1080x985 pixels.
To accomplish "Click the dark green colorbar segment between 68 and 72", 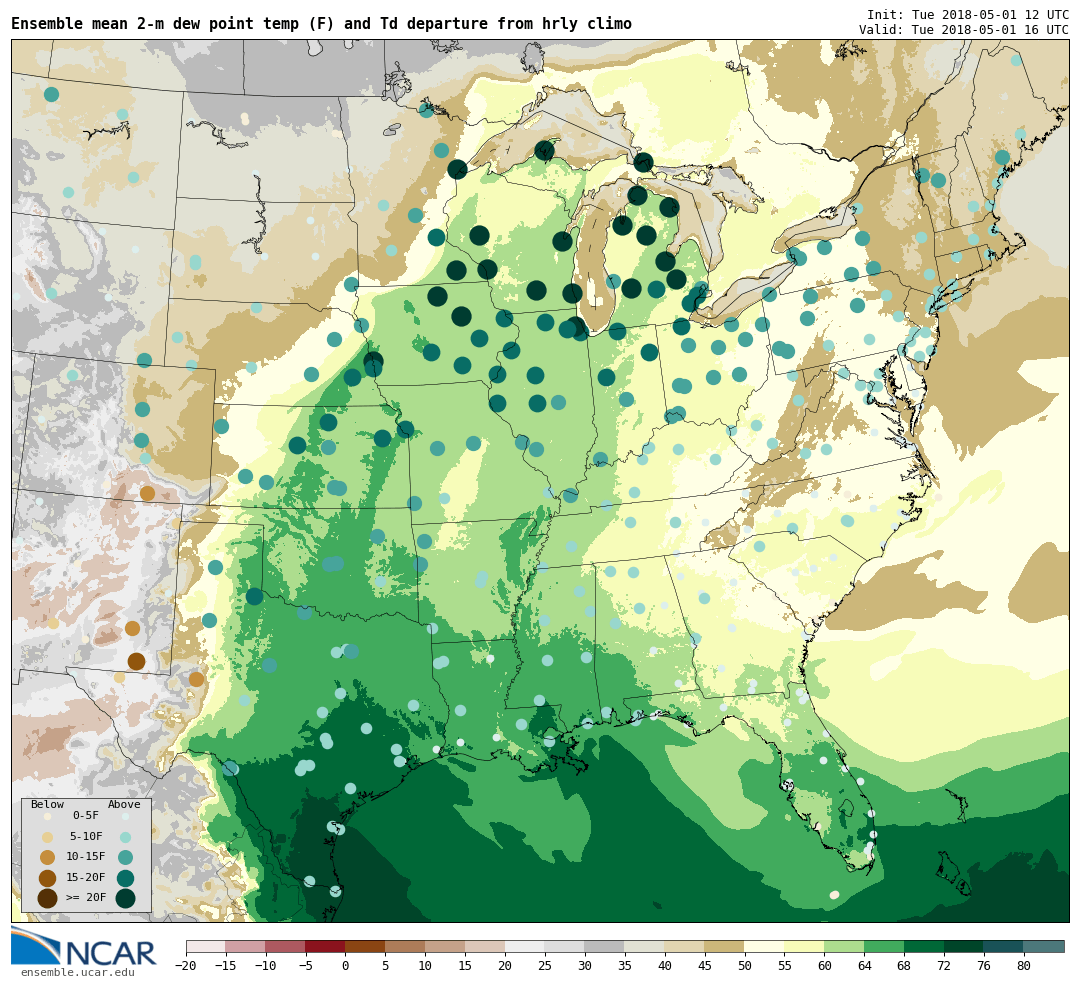I will tap(925, 946).
